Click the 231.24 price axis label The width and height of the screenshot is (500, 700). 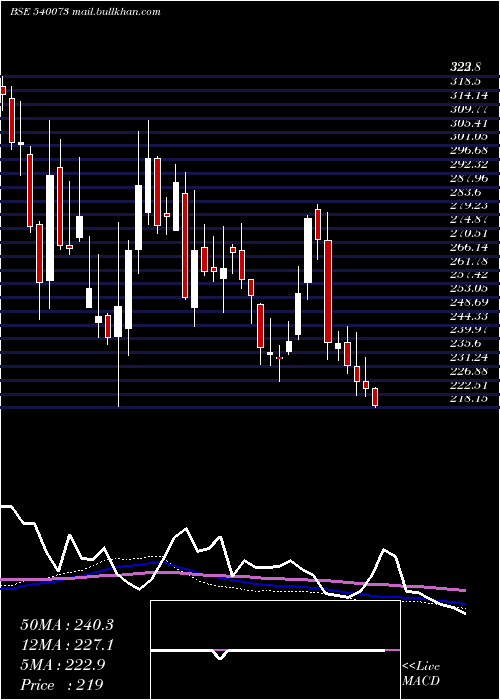pos(469,357)
